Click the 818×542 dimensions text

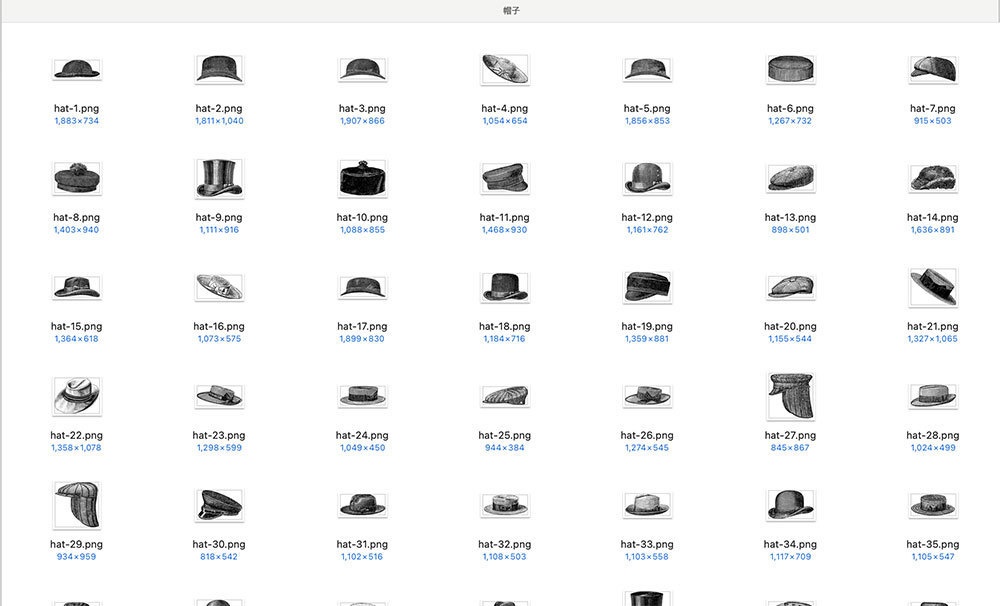coord(219,557)
